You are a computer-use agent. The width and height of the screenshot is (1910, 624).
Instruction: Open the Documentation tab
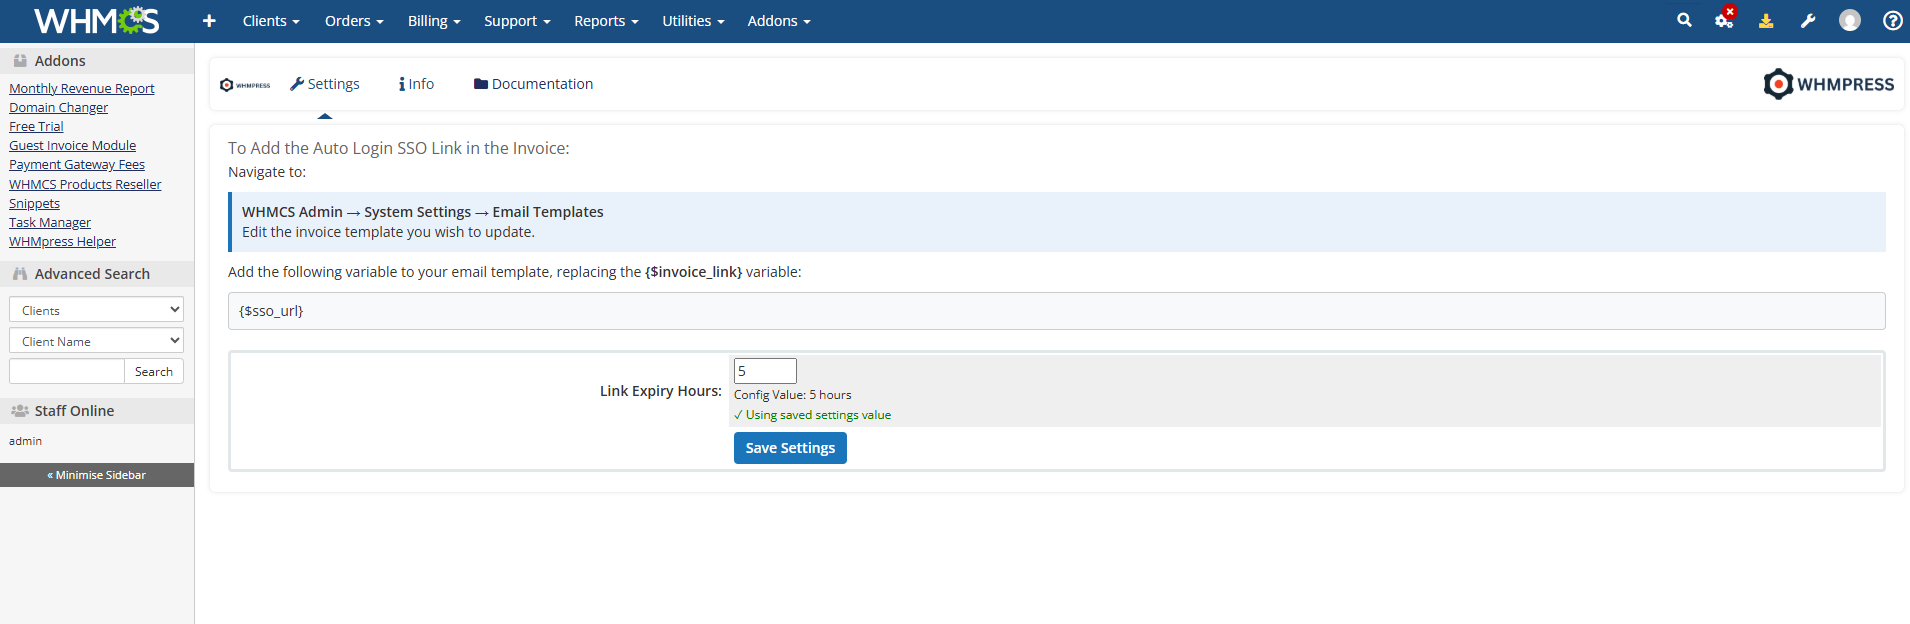click(x=533, y=84)
